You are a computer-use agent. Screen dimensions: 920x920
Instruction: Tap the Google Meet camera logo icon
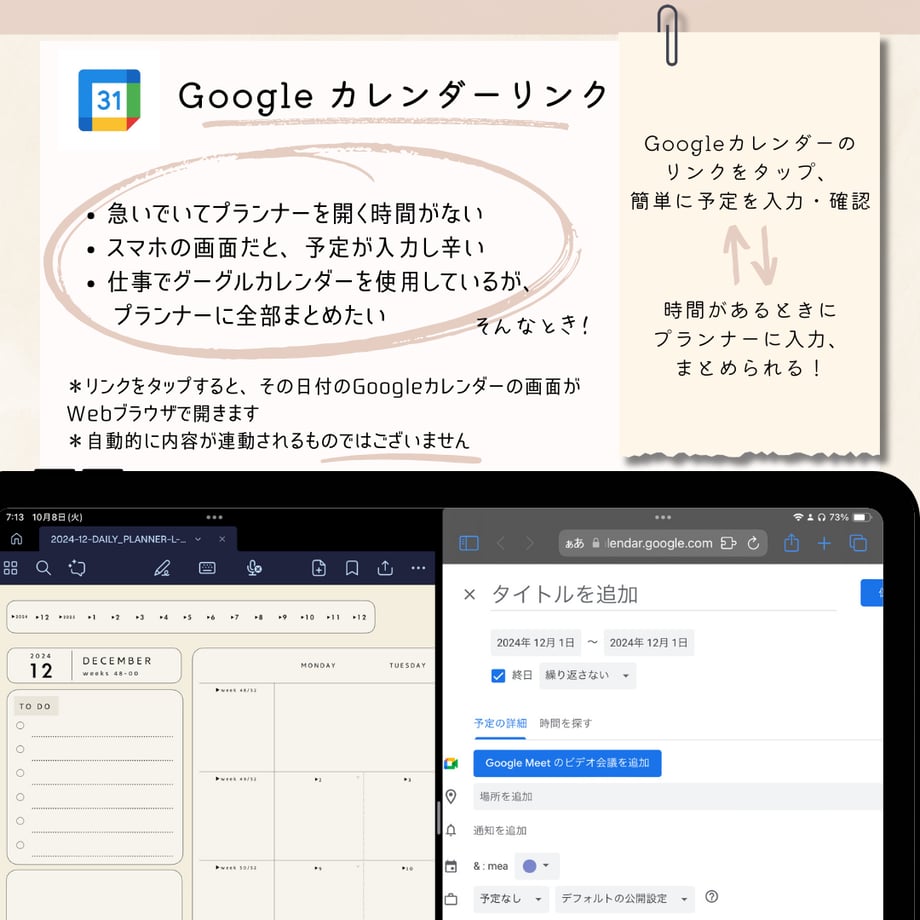(451, 763)
